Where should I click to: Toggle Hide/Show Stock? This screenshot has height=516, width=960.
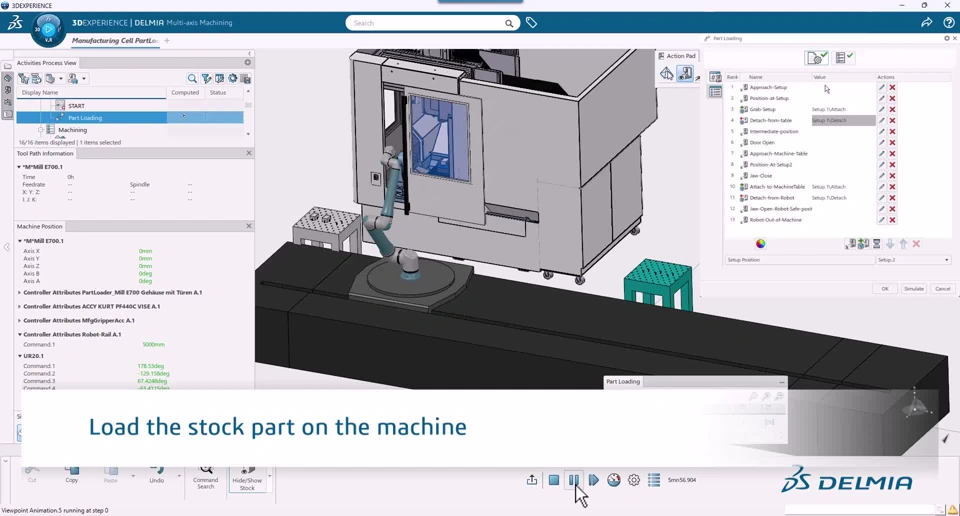pyautogui.click(x=247, y=479)
